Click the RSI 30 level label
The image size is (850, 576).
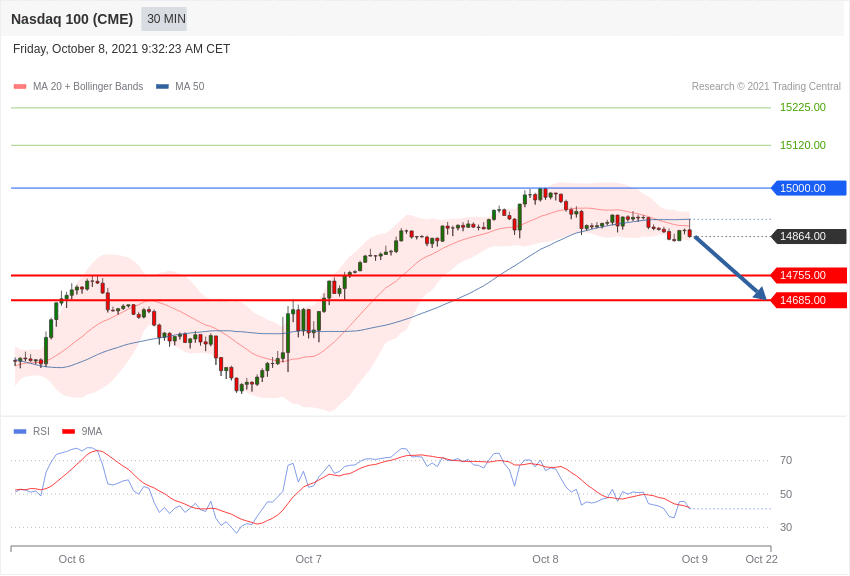click(x=786, y=527)
